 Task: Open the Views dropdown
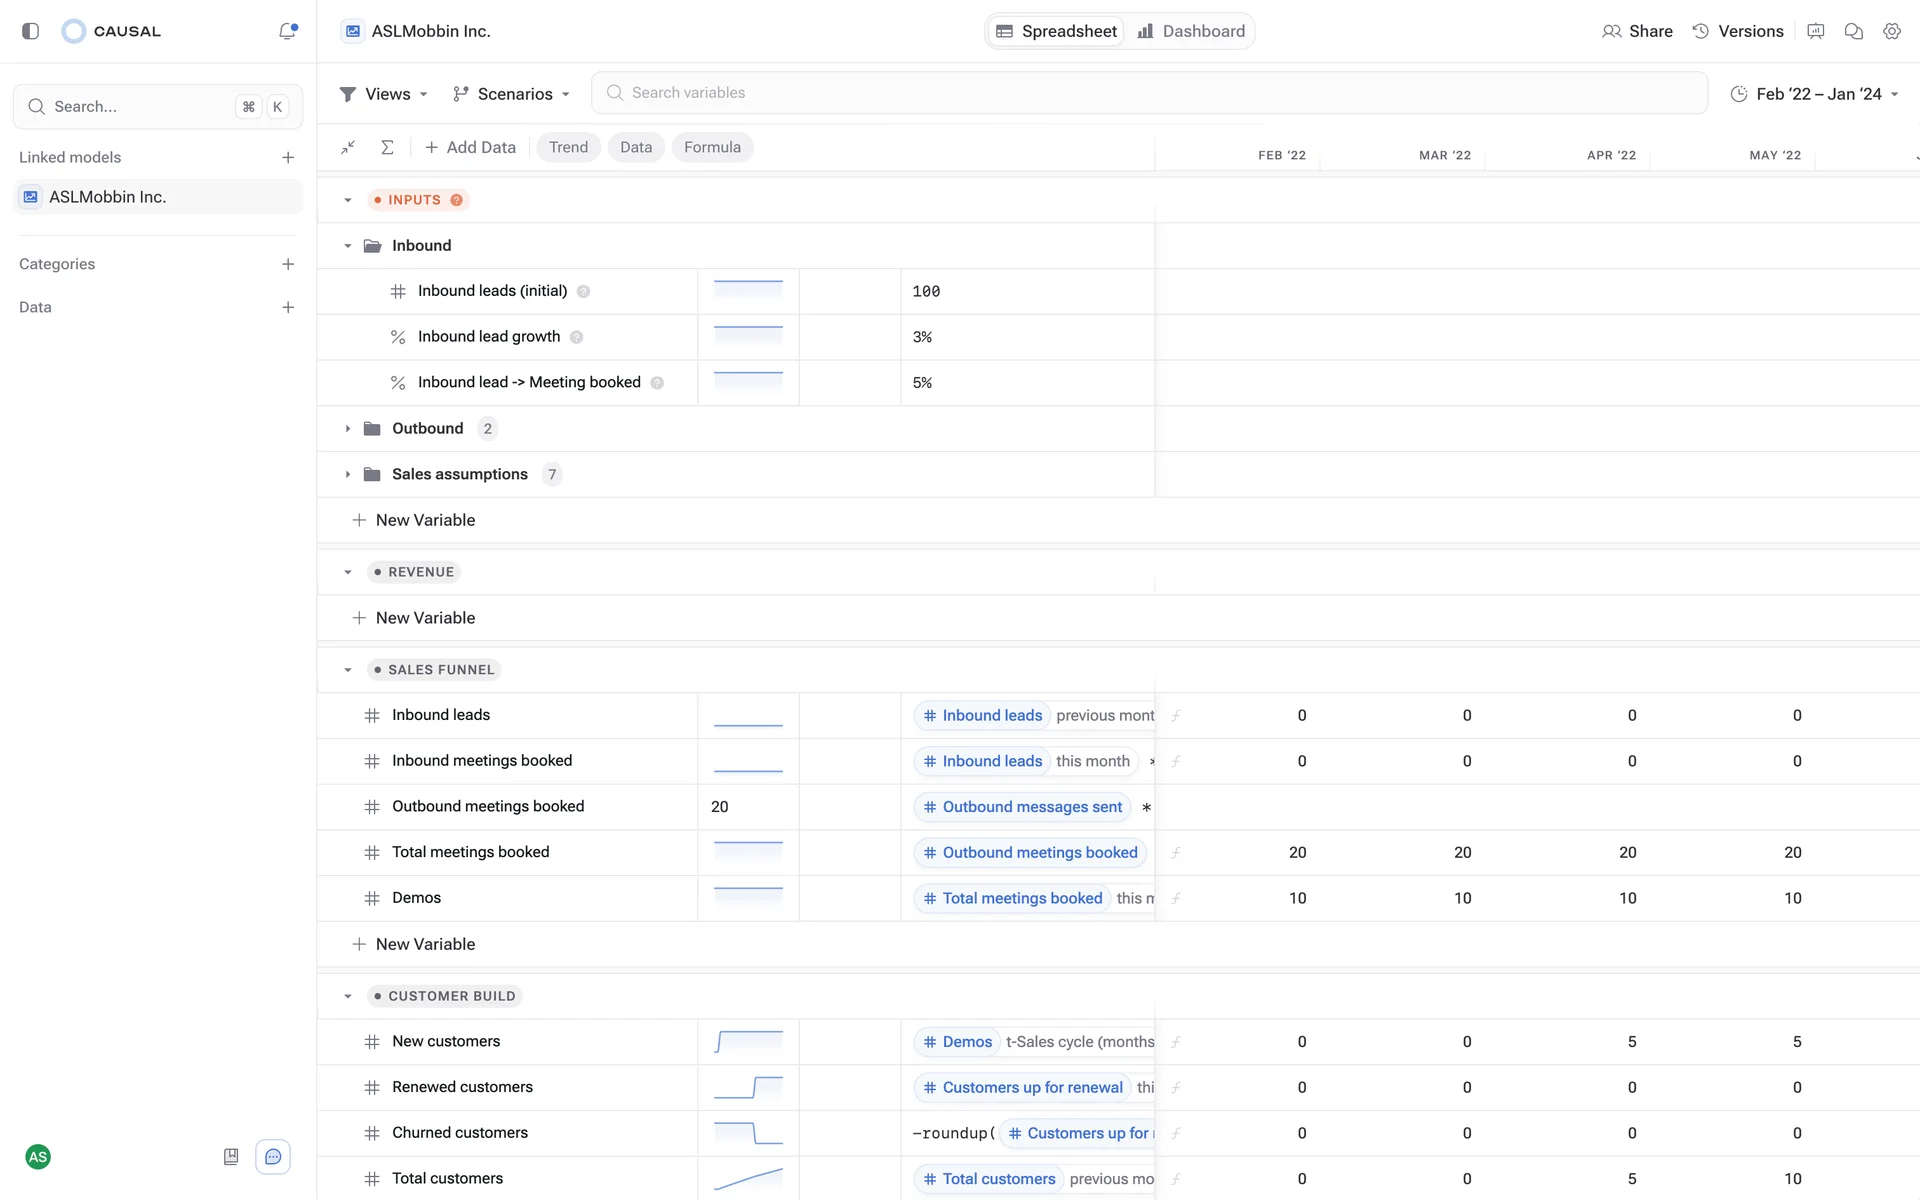(385, 94)
